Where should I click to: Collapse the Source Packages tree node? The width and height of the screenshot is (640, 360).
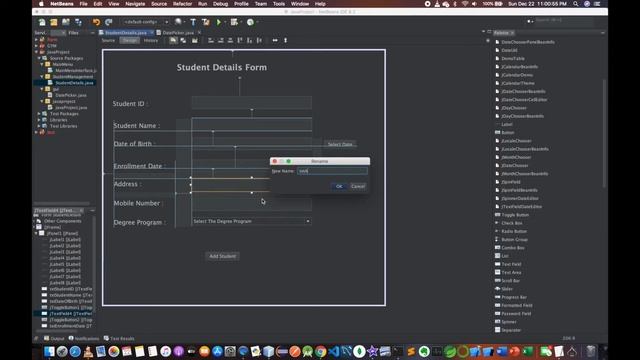coord(39,58)
